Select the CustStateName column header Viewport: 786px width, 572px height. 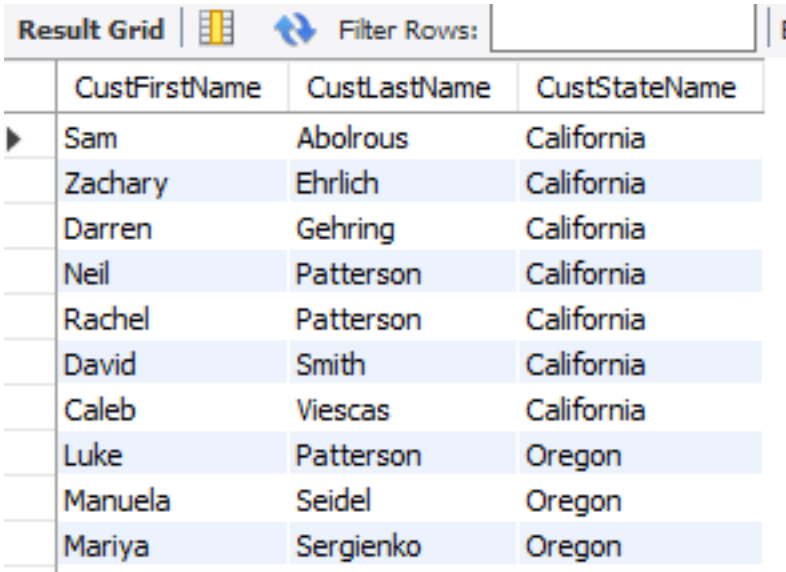click(641, 88)
